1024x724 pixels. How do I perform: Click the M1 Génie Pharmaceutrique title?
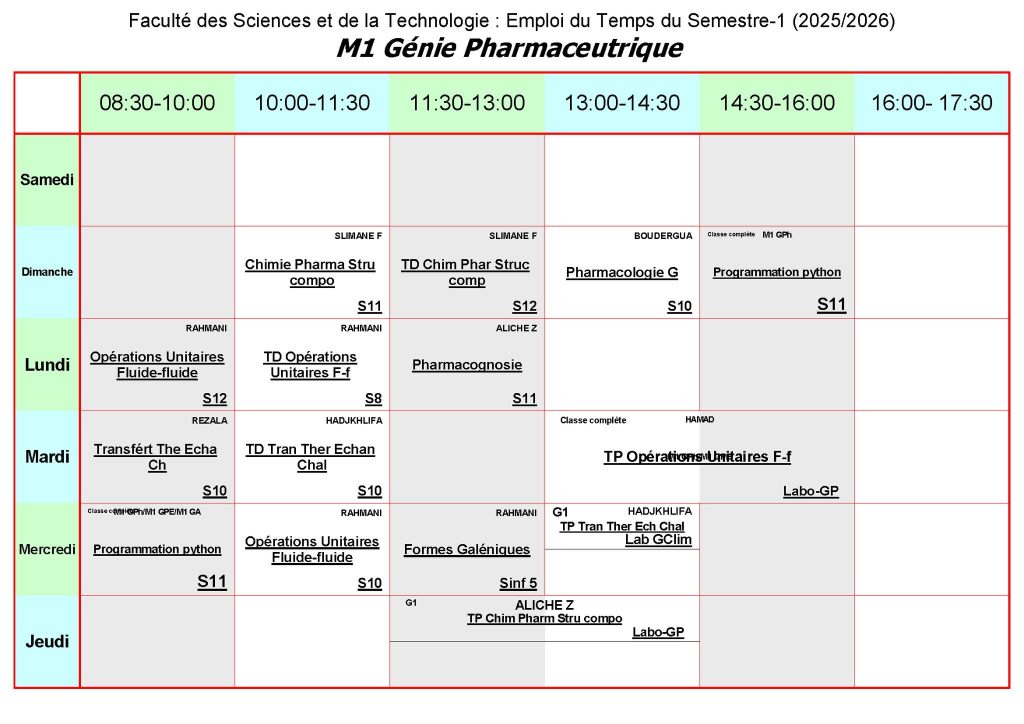click(510, 48)
